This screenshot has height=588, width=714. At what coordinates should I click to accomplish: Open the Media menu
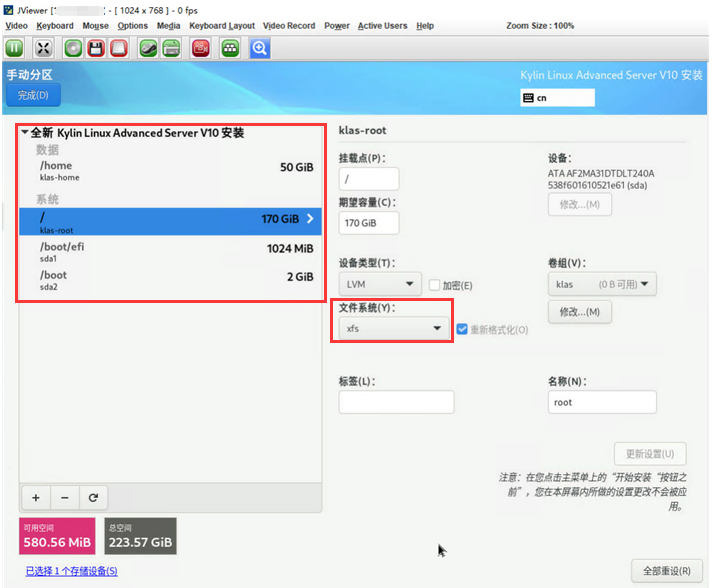click(168, 26)
